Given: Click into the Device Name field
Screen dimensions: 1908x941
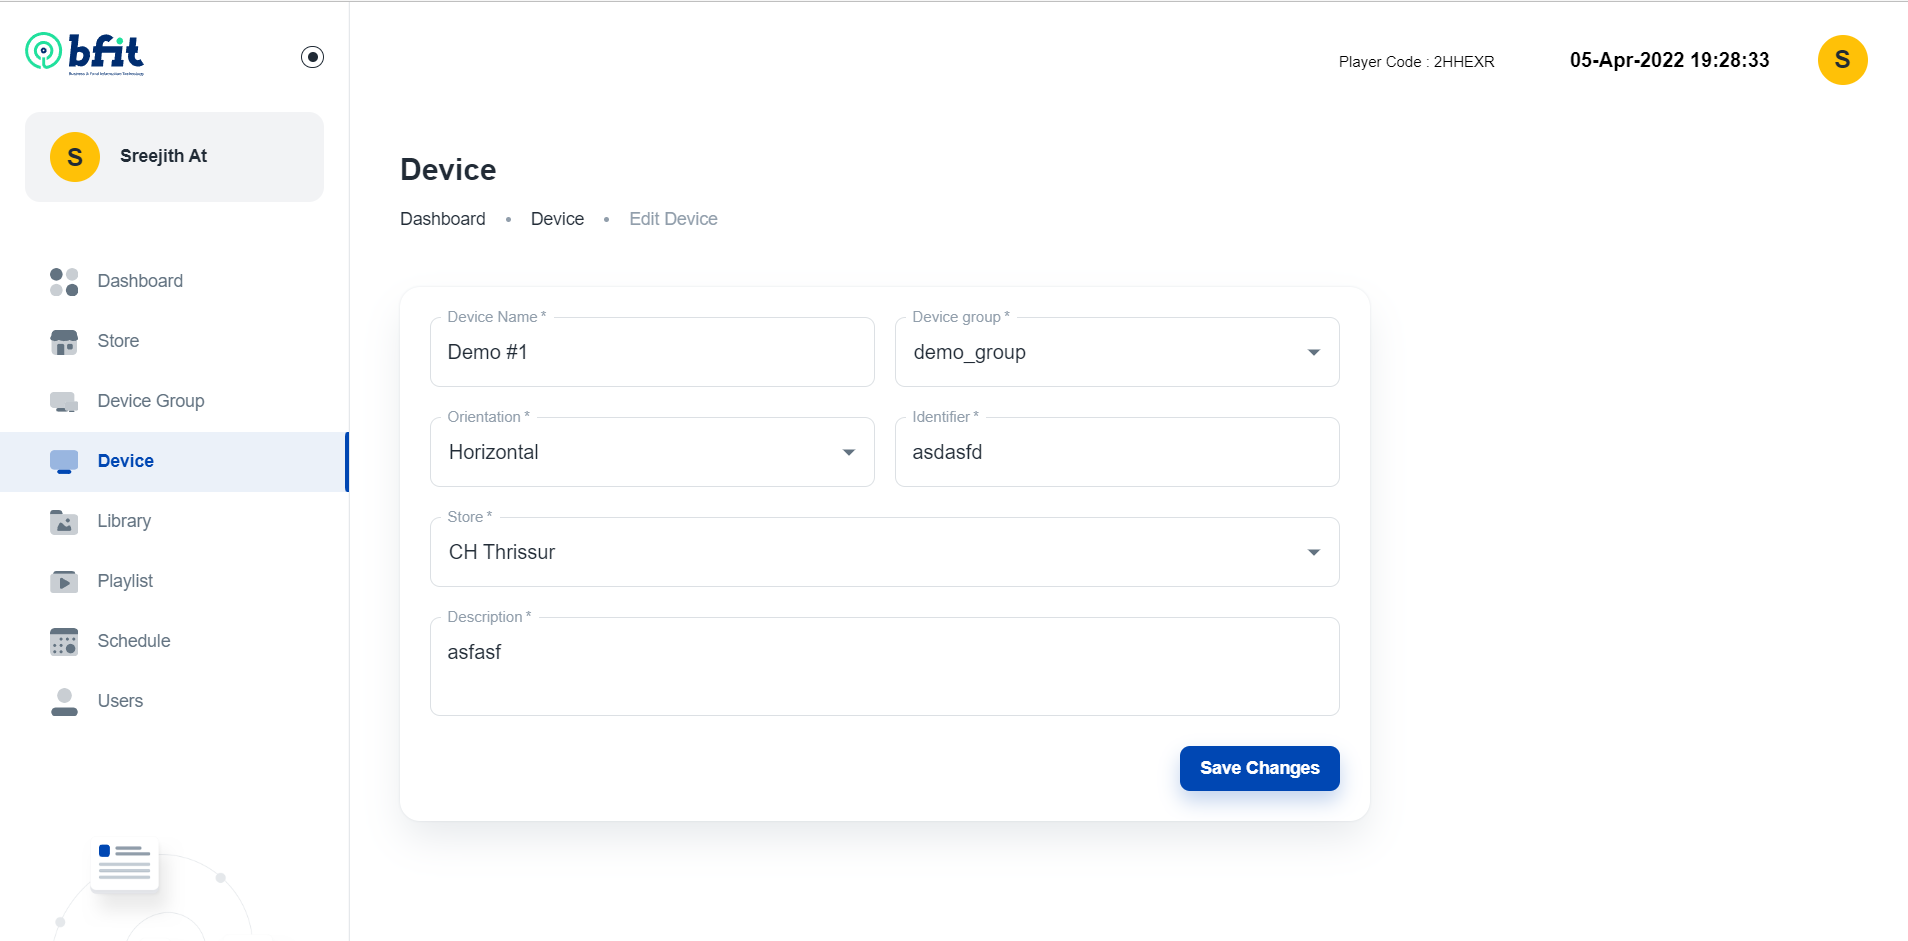Looking at the screenshot, I should 652,352.
